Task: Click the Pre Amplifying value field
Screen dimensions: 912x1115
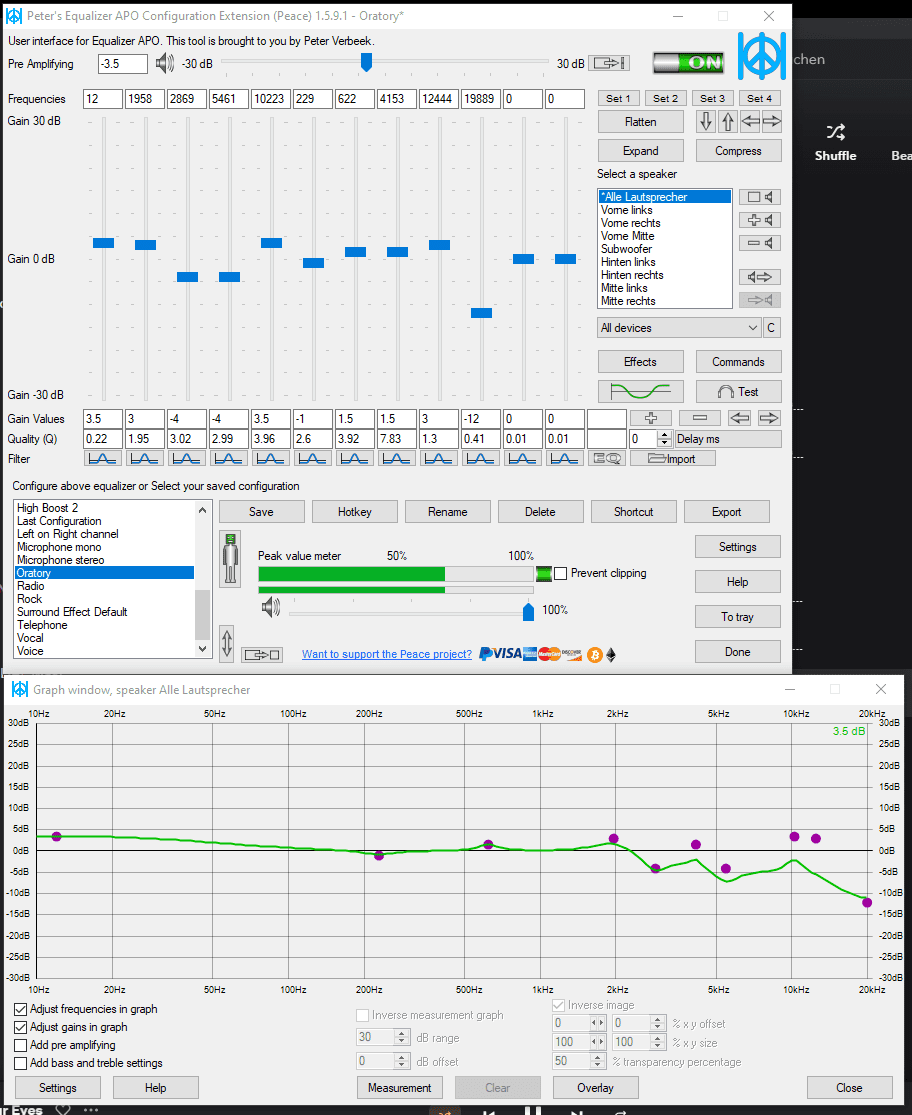Action: pos(122,63)
